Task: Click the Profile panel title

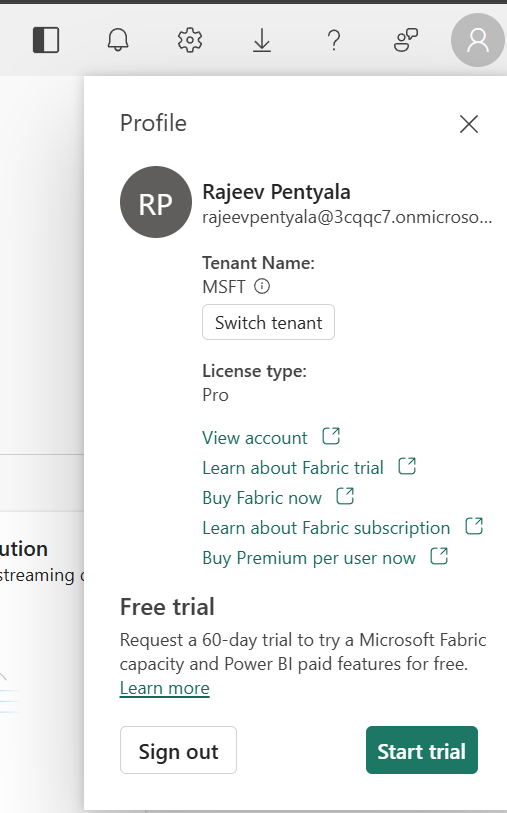Action: click(x=153, y=123)
